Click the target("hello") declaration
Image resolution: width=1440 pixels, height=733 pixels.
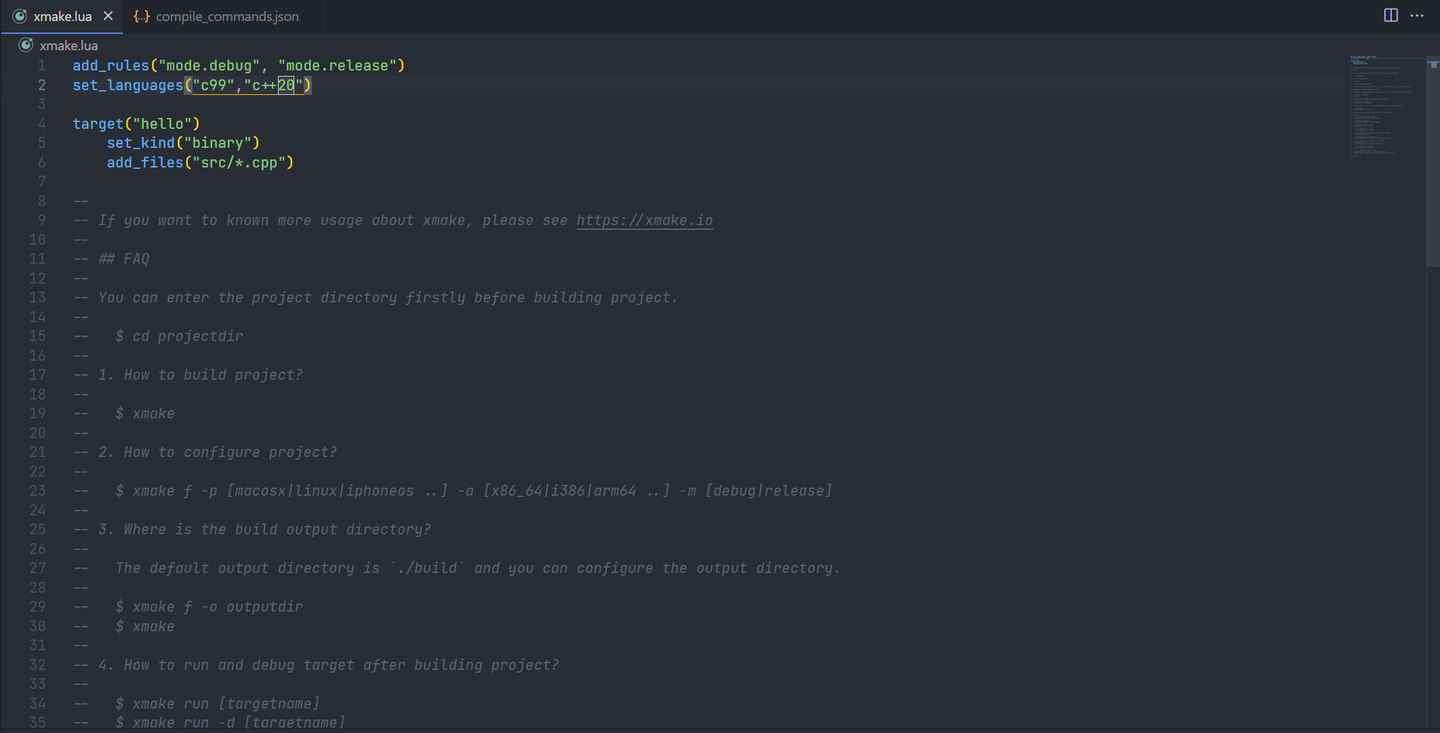135,123
